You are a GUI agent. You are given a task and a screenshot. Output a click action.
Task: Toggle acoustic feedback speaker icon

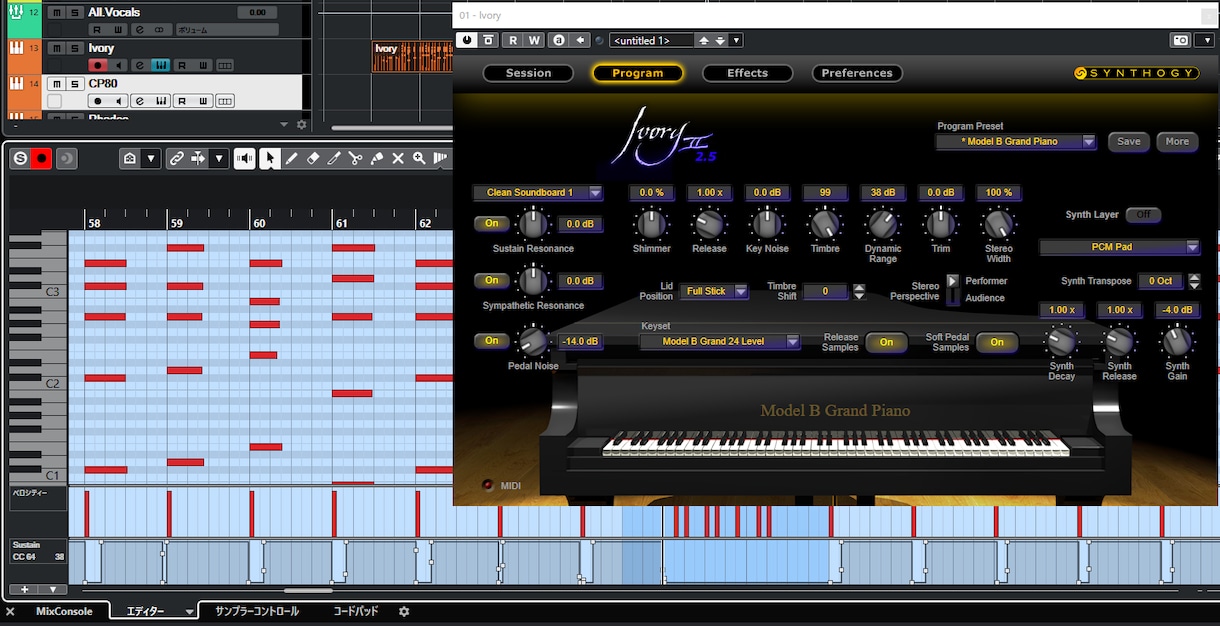(x=244, y=158)
